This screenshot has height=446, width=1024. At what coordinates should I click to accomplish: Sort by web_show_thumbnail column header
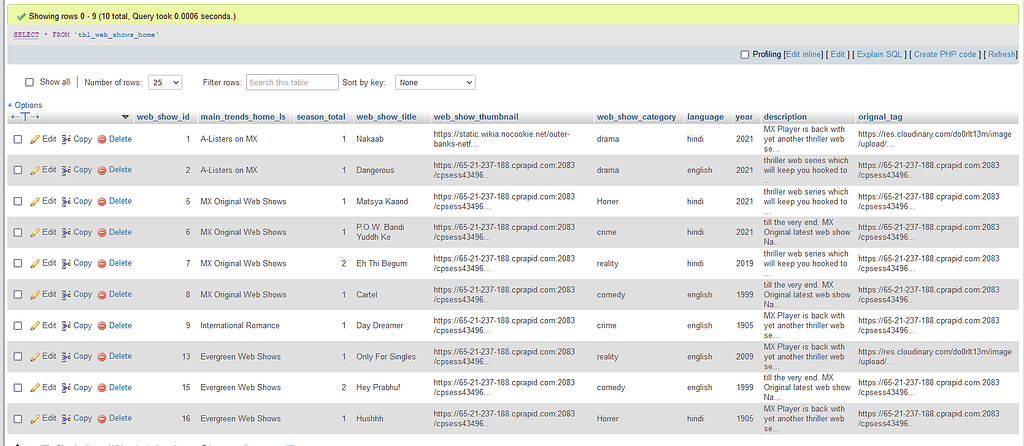click(476, 117)
